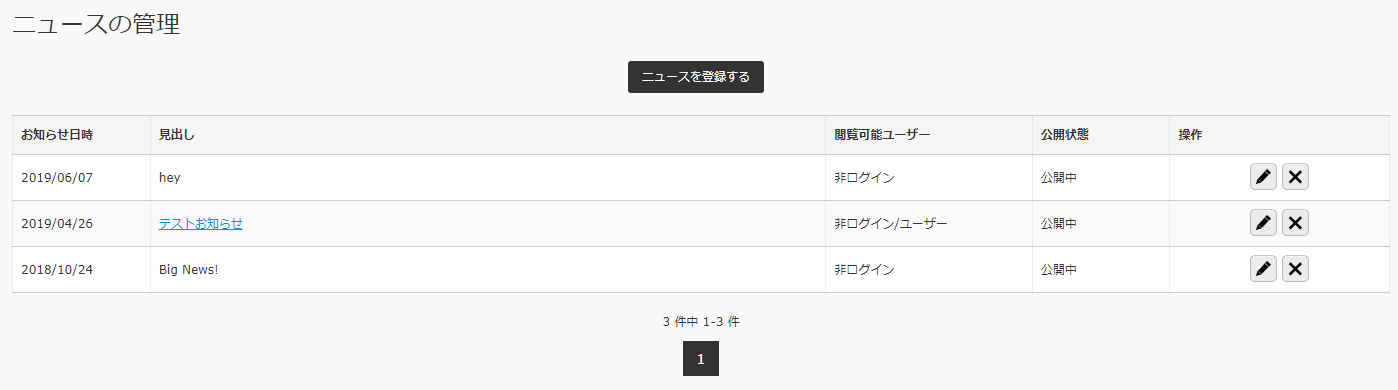
Task: Edit the 'hey' news entry with pencil icon
Action: pos(1263,177)
